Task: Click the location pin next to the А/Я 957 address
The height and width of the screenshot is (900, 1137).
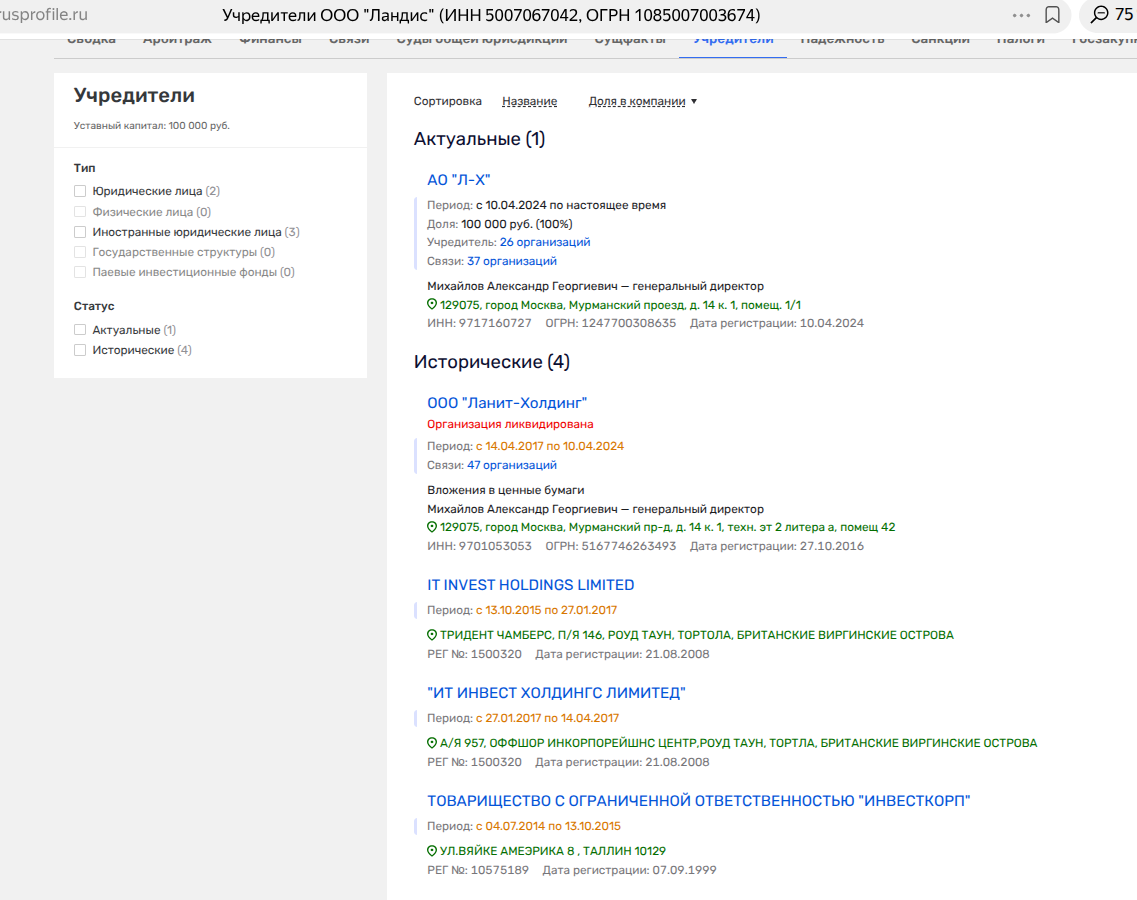Action: pyautogui.click(x=433, y=743)
